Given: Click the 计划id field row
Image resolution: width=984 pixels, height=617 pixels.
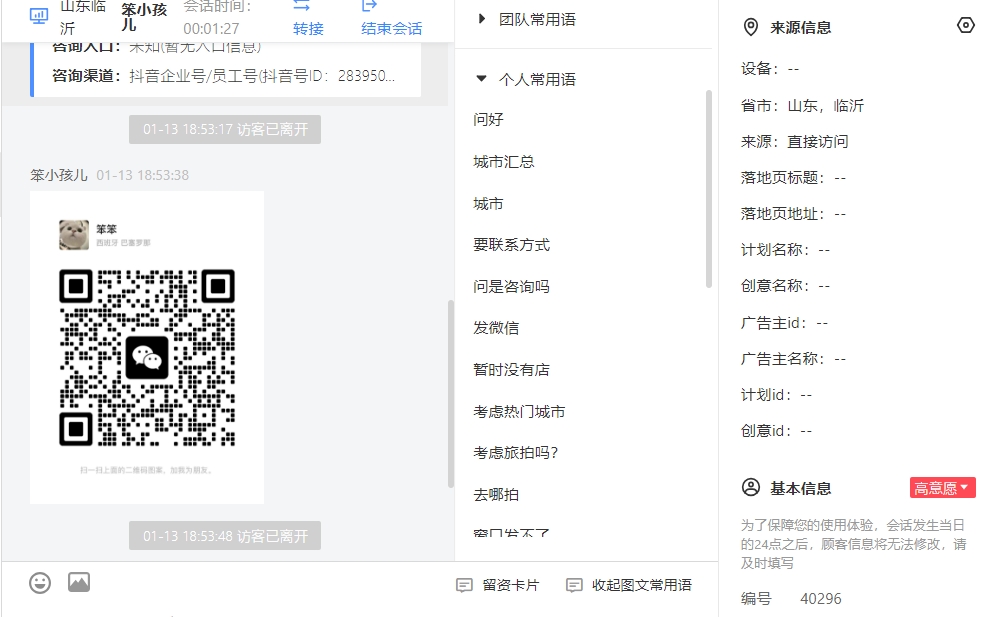Looking at the screenshot, I should click(776, 395).
